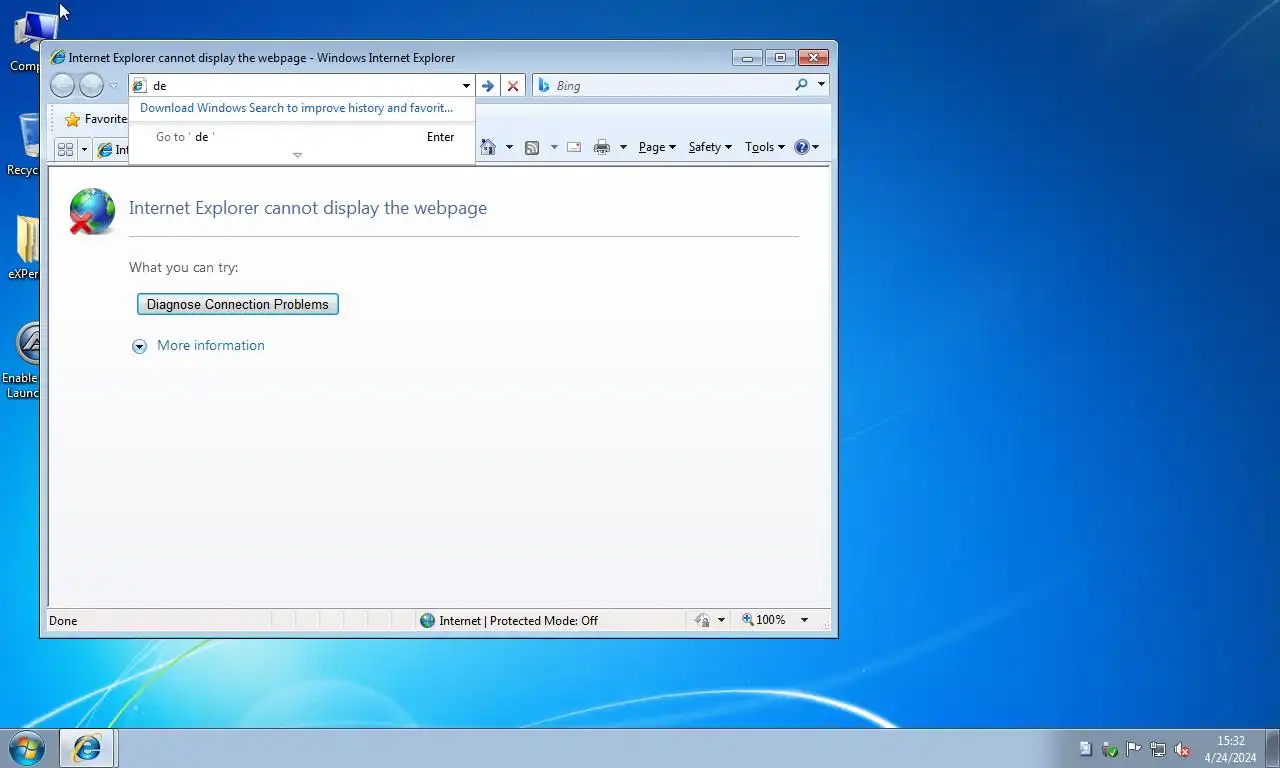Click the More information link
Image resolution: width=1280 pixels, height=768 pixels.
(x=211, y=345)
